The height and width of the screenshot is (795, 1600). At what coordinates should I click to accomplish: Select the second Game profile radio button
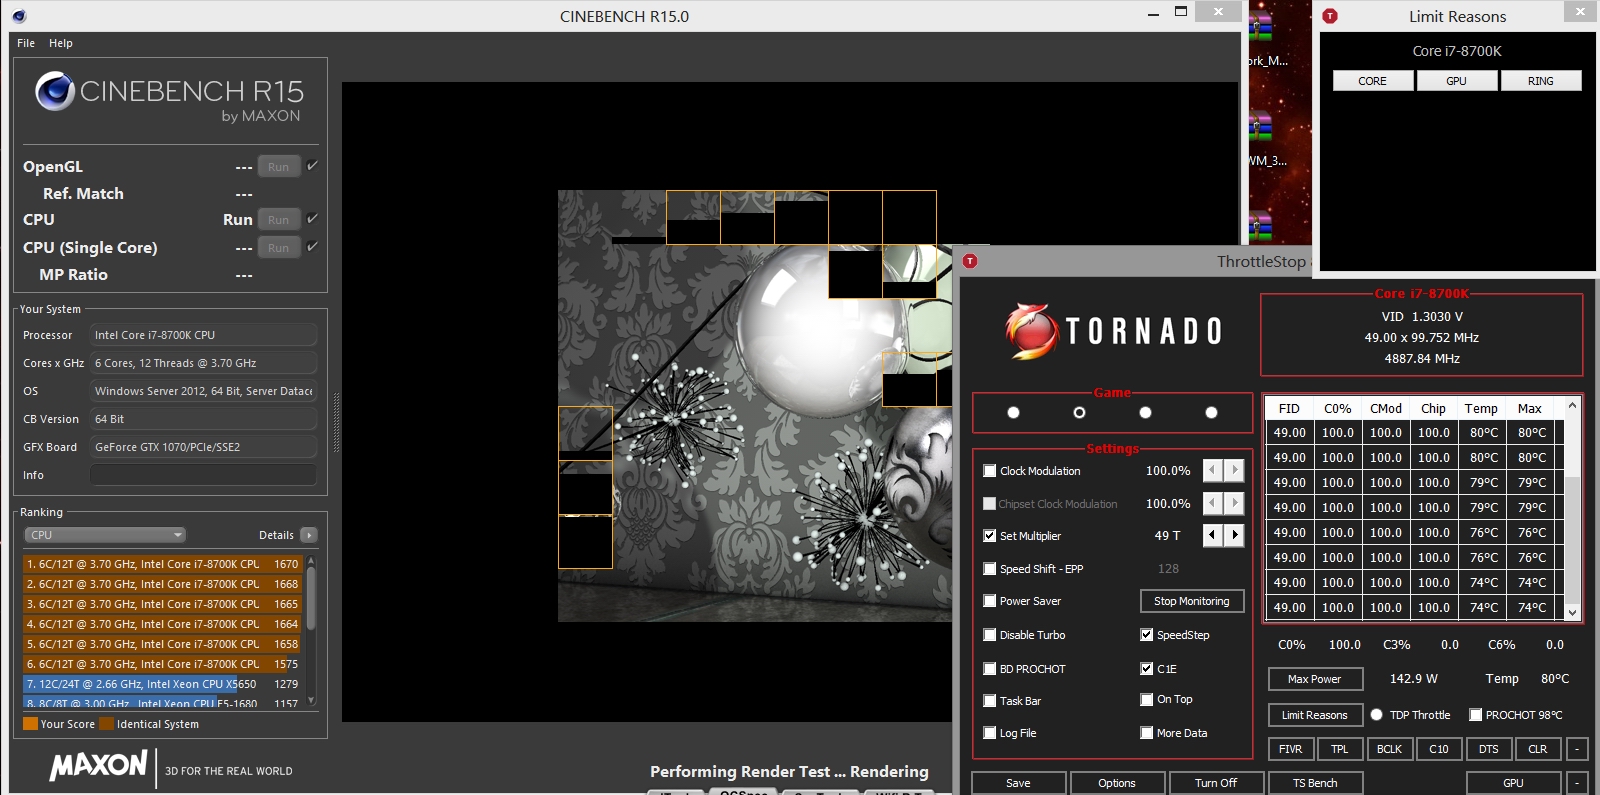coord(1079,412)
